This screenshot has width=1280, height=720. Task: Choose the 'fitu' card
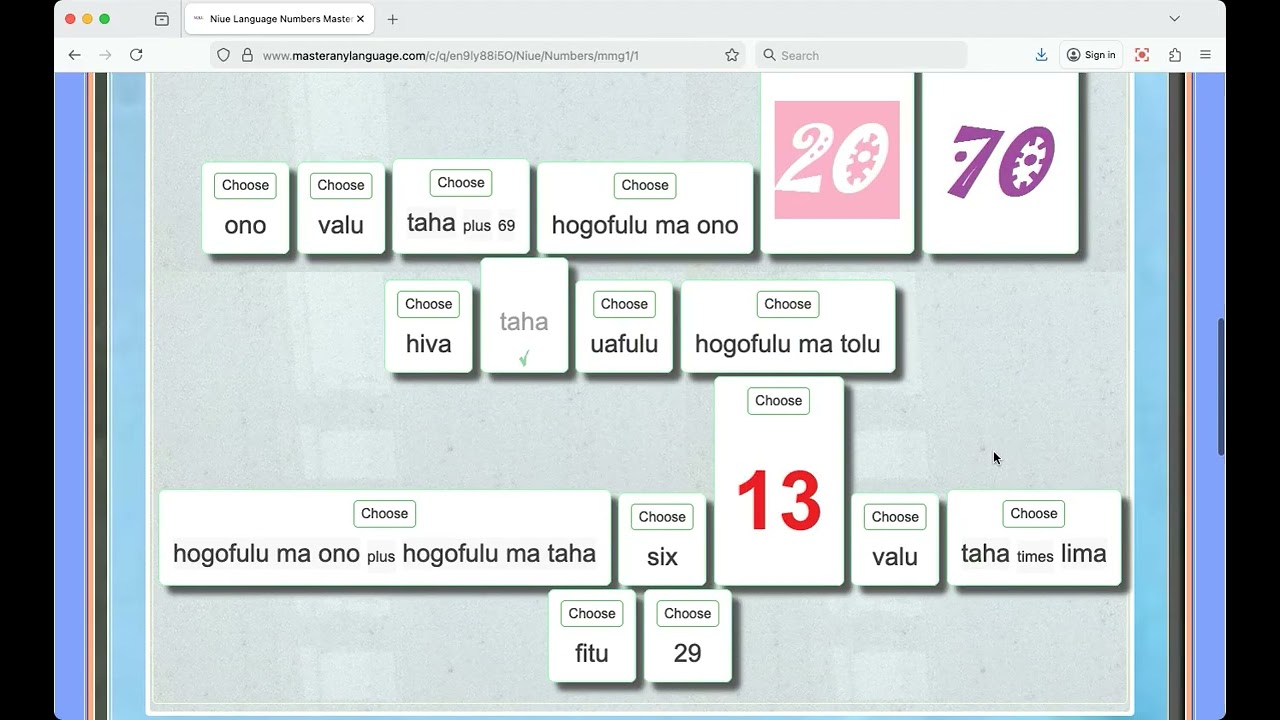[592, 614]
